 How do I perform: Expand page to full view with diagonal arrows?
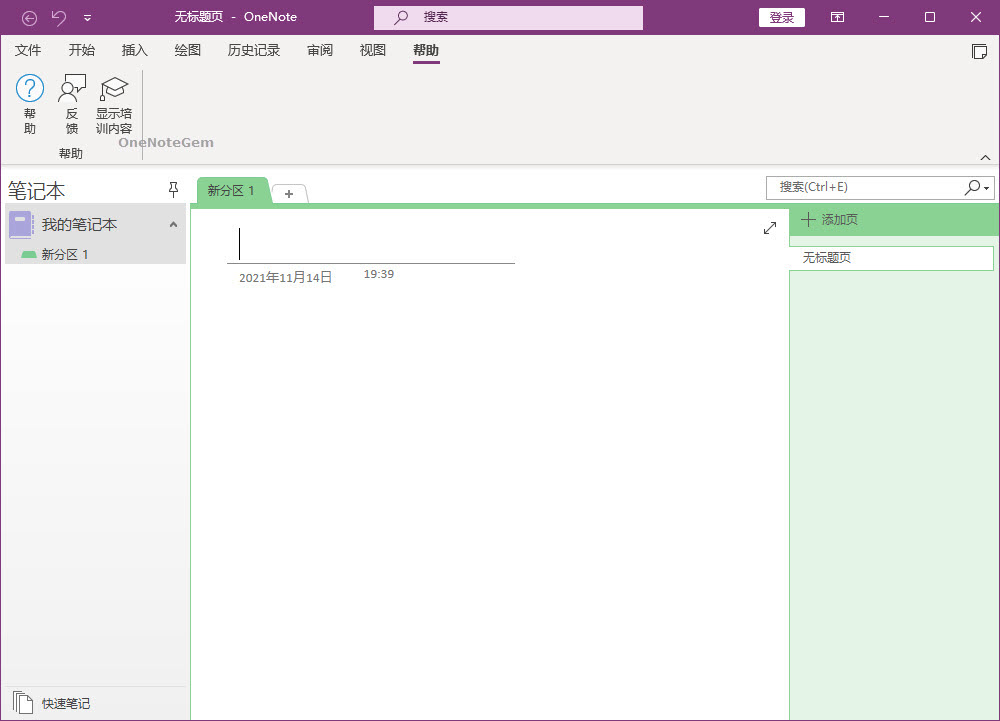770,228
